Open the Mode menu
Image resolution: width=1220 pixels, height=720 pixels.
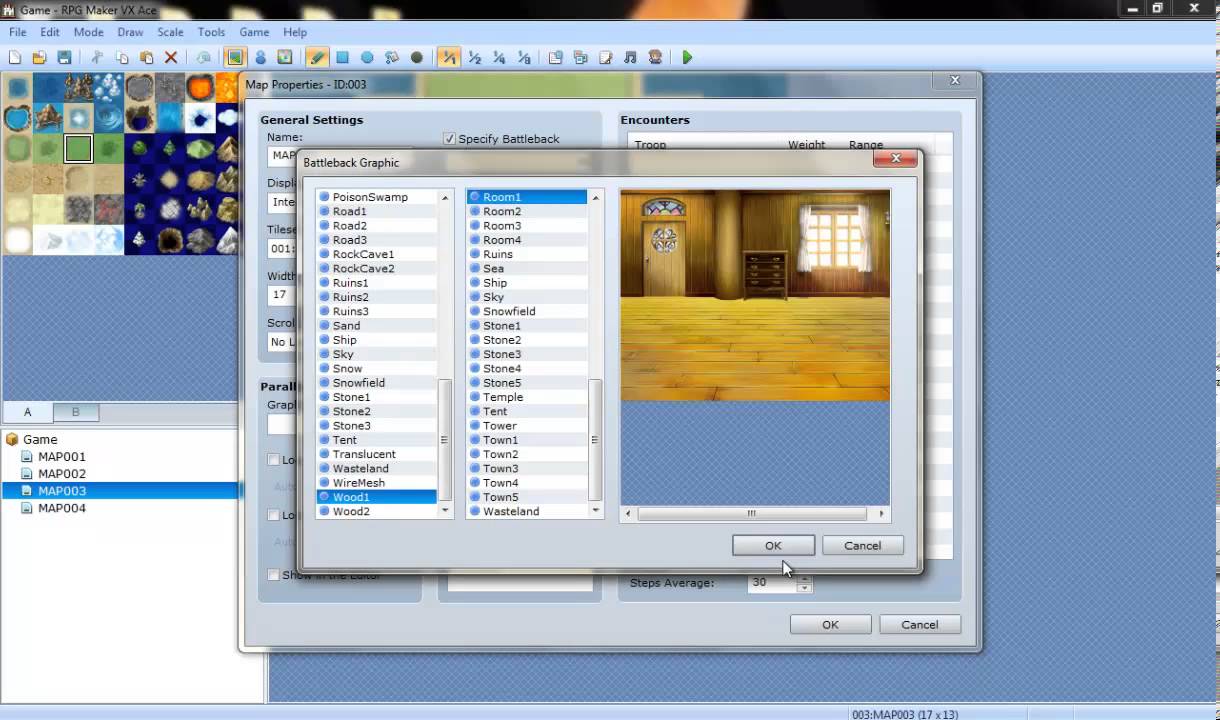(88, 32)
